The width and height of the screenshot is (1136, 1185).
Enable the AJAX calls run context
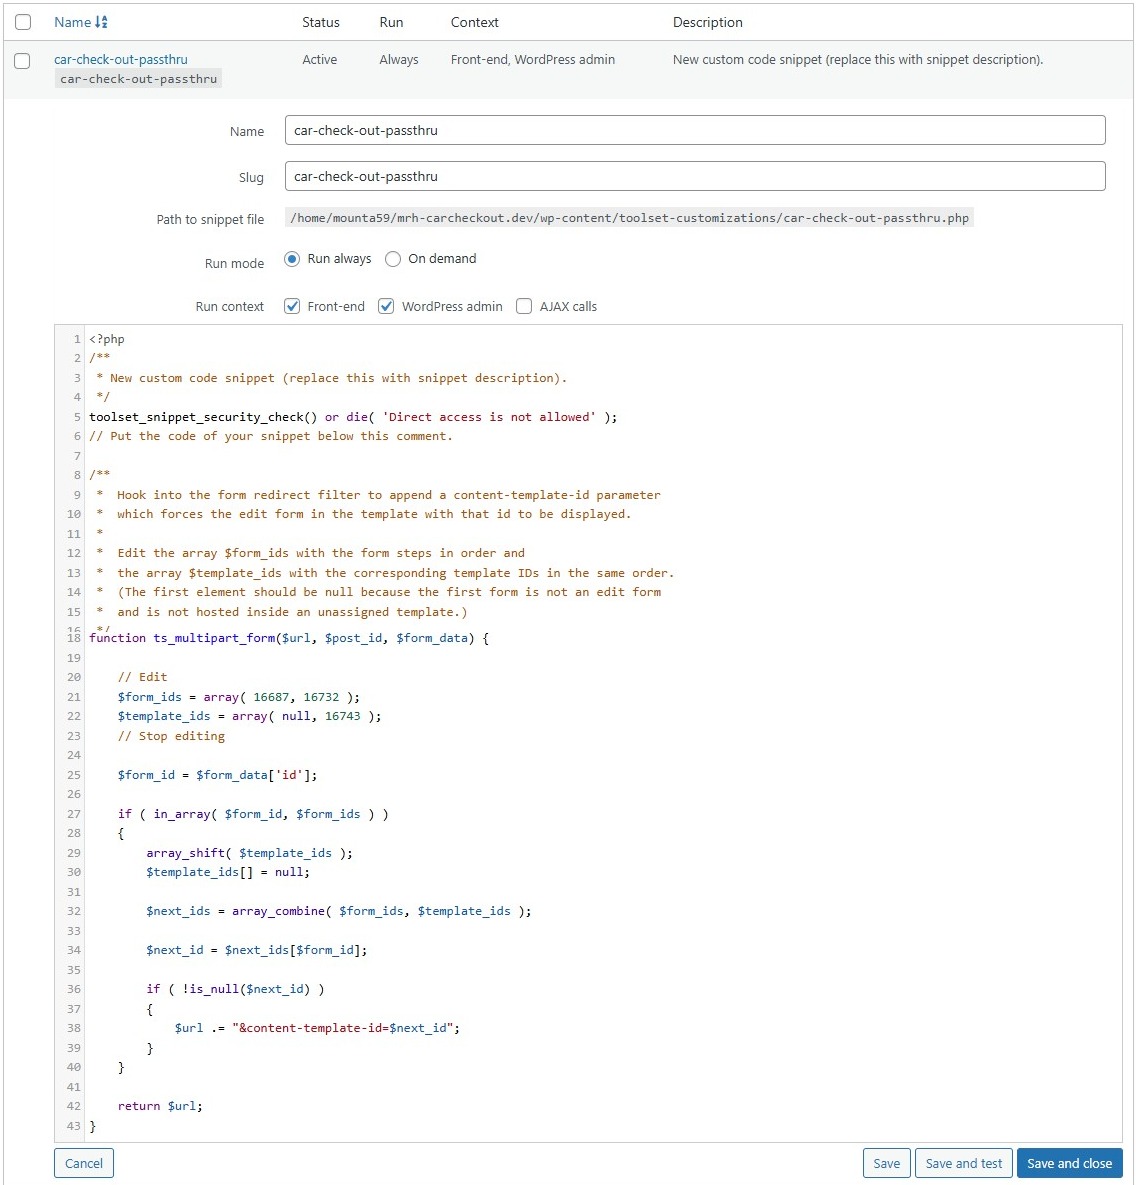(524, 306)
